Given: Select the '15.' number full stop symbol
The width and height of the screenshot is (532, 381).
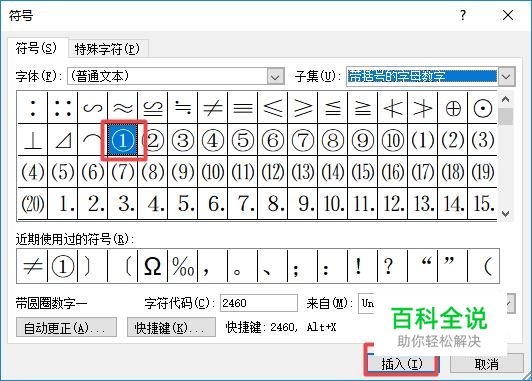Looking at the screenshot, I should point(482,204).
